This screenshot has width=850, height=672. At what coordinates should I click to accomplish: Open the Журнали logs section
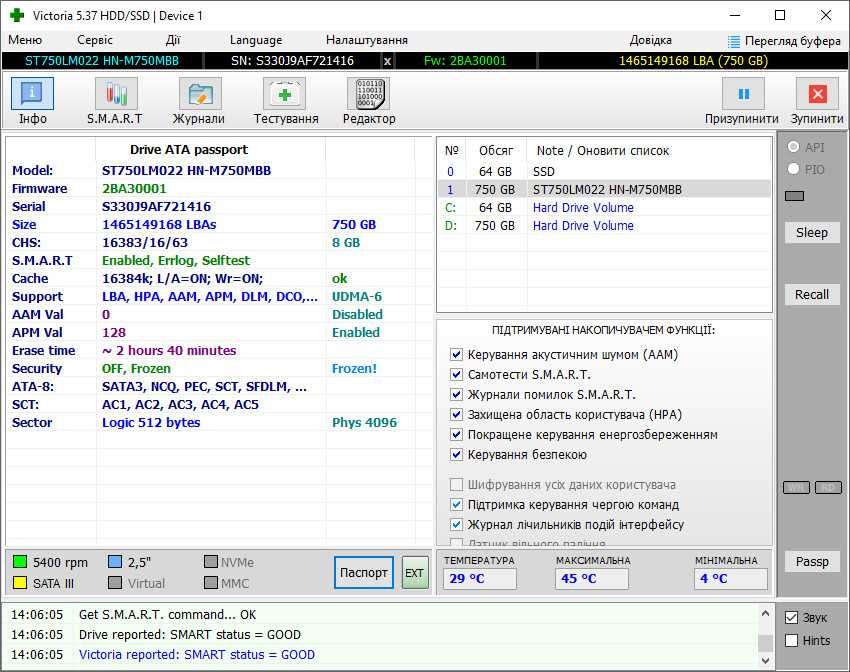click(200, 94)
